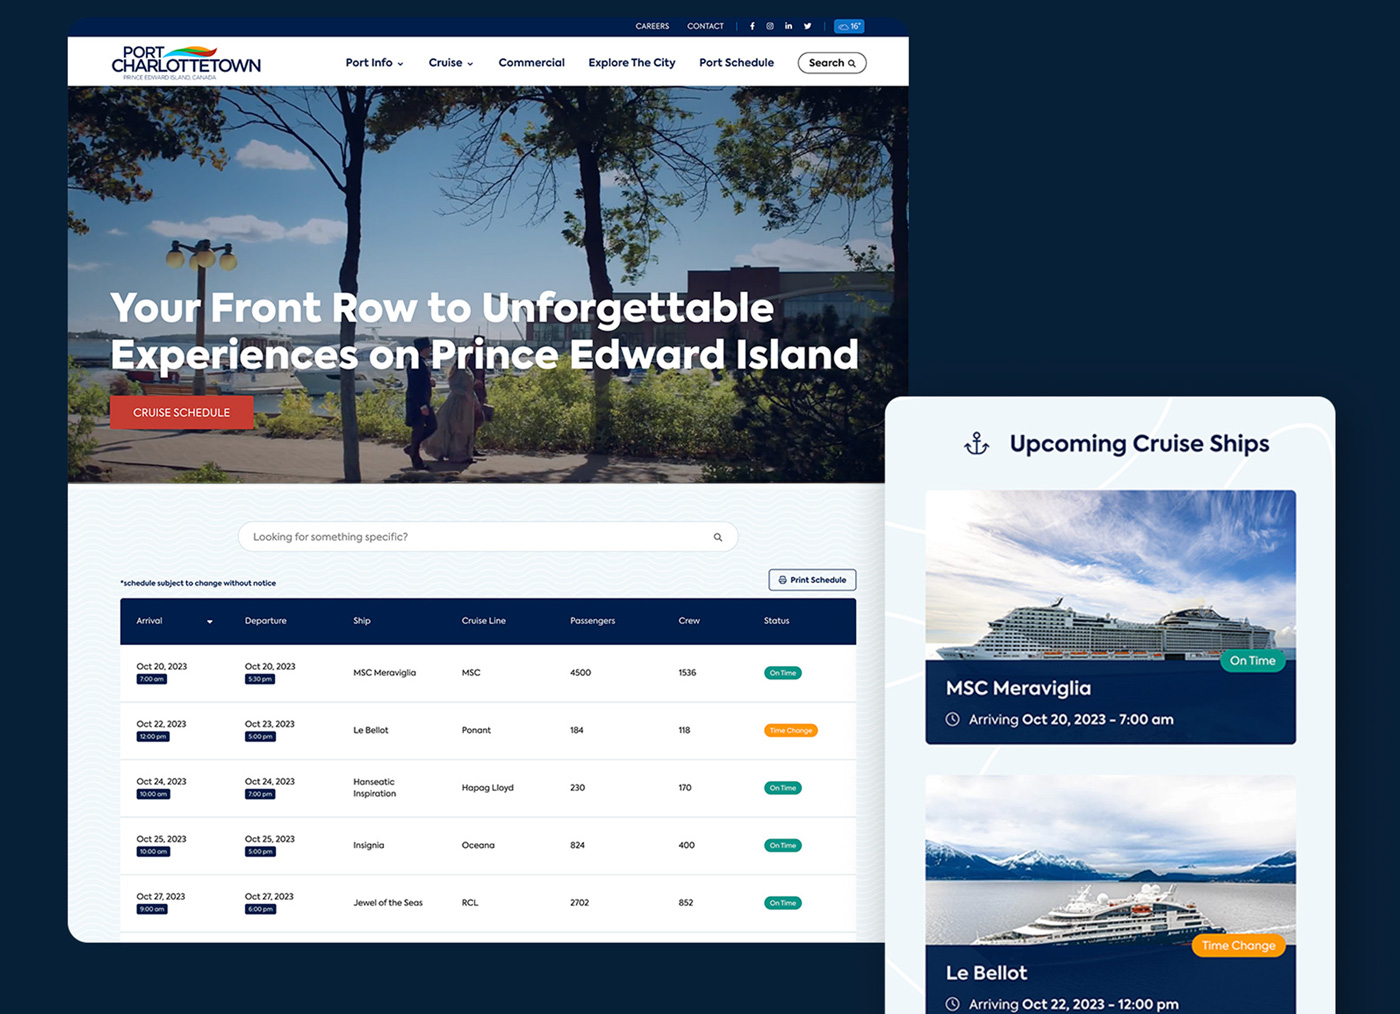The width and height of the screenshot is (1400, 1014).
Task: Open the LinkedIn social icon
Action: 788,26
